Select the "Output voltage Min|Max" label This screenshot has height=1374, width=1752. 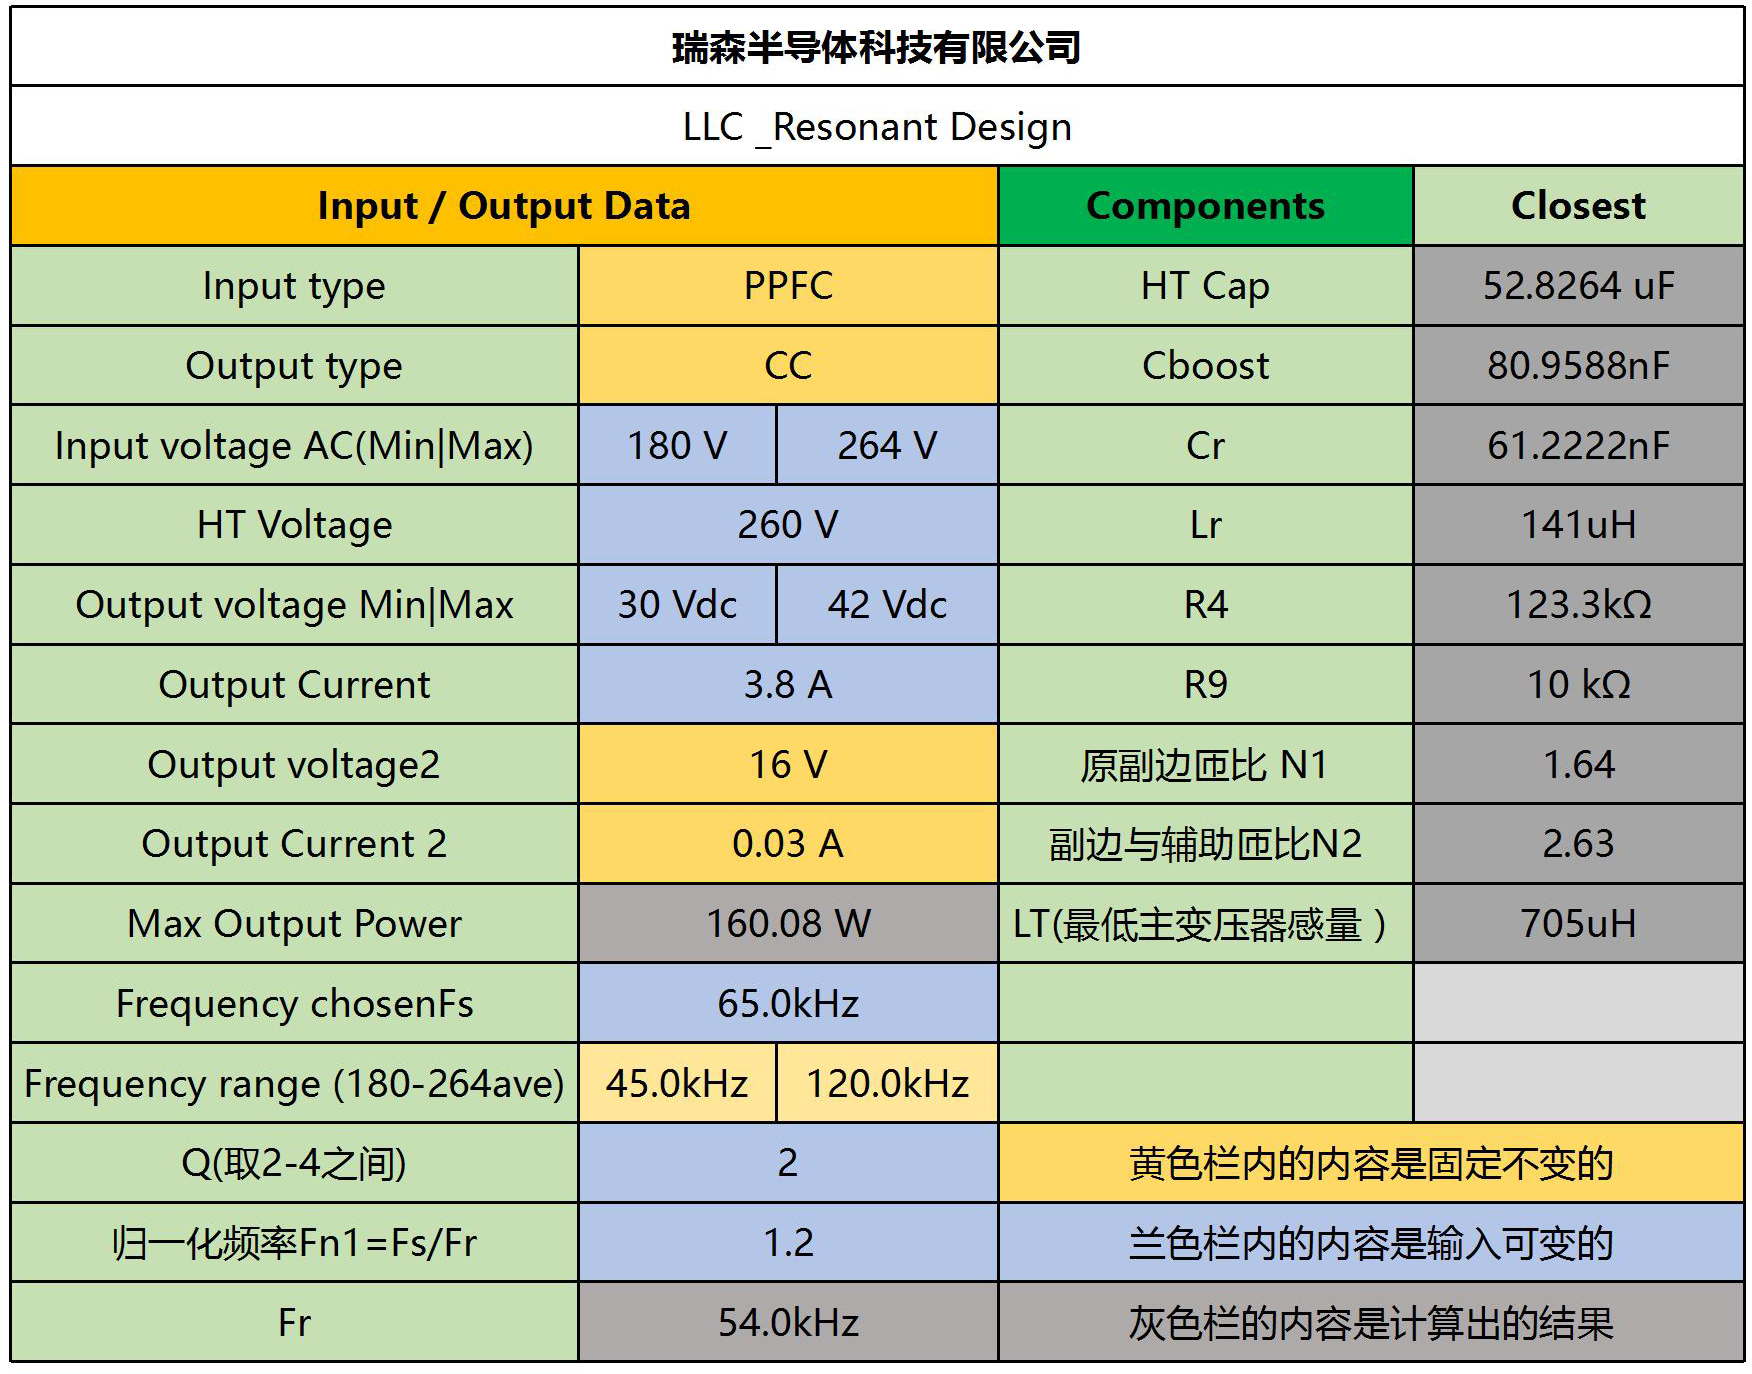(x=294, y=605)
